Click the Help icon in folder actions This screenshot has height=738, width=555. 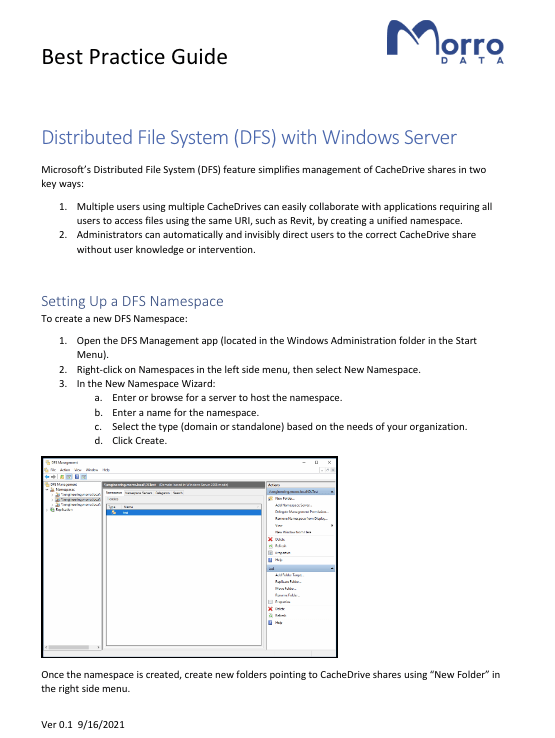(x=270, y=622)
